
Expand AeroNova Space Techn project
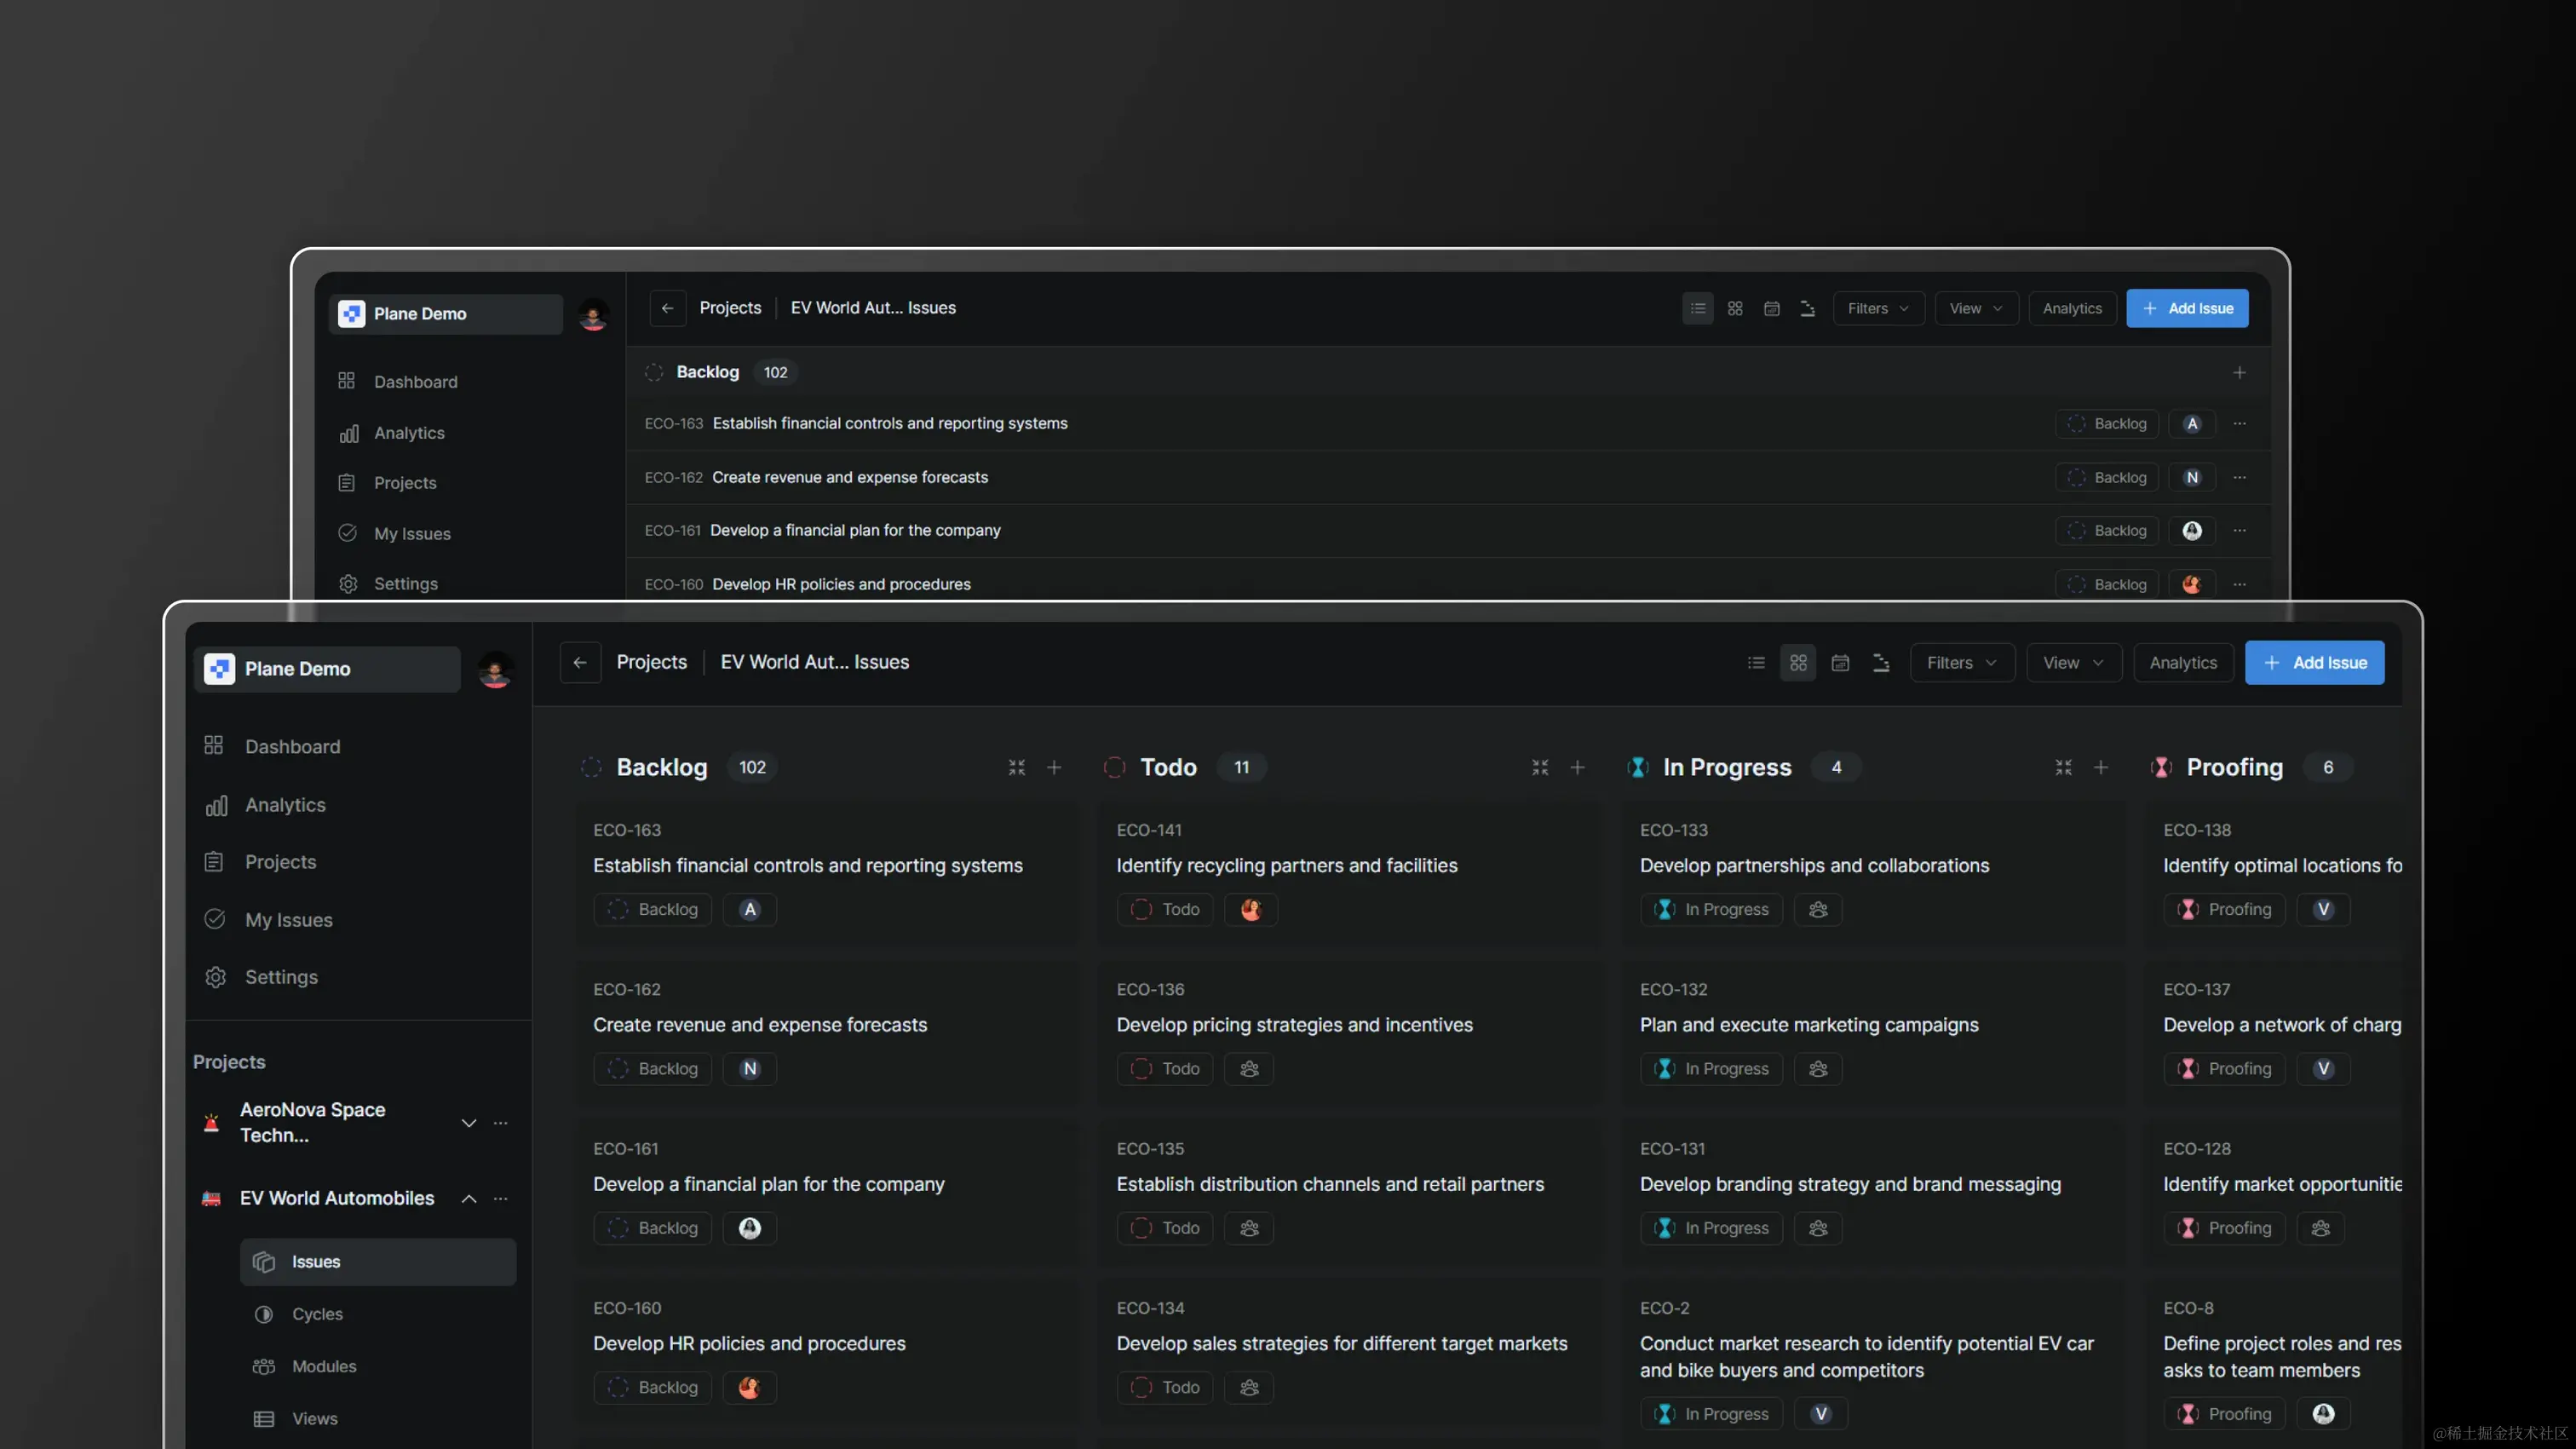pyautogui.click(x=468, y=1123)
